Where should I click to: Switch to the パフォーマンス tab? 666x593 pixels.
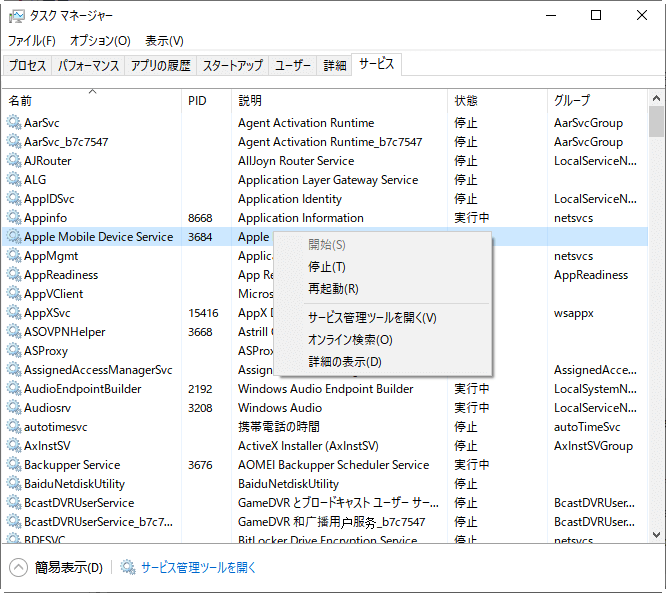click(x=89, y=66)
